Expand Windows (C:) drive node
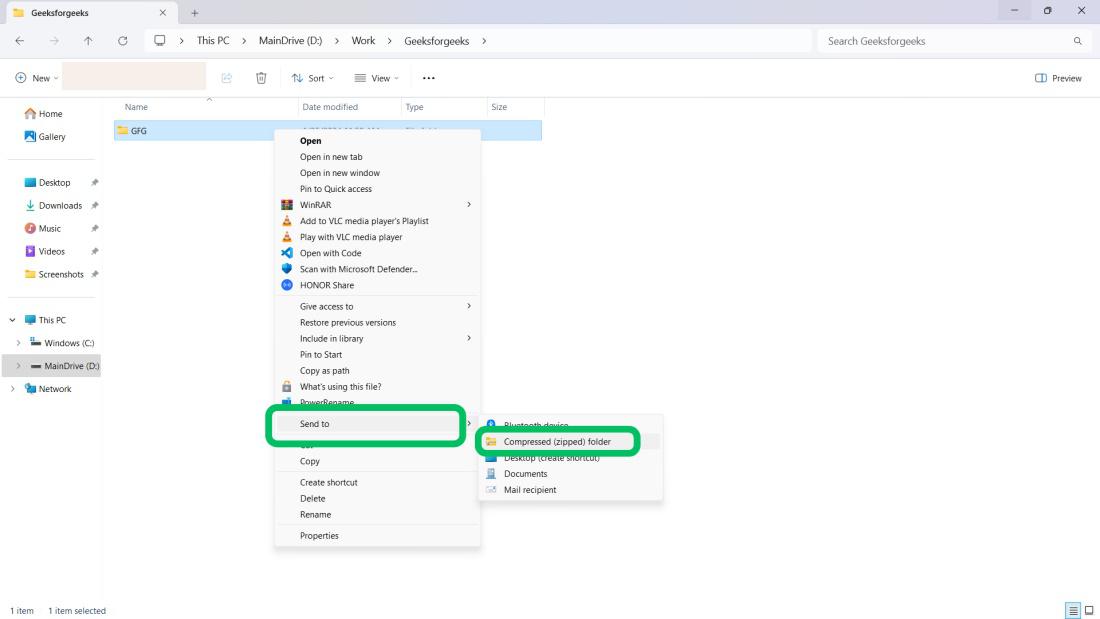This screenshot has width=1100, height=619. coord(18,343)
